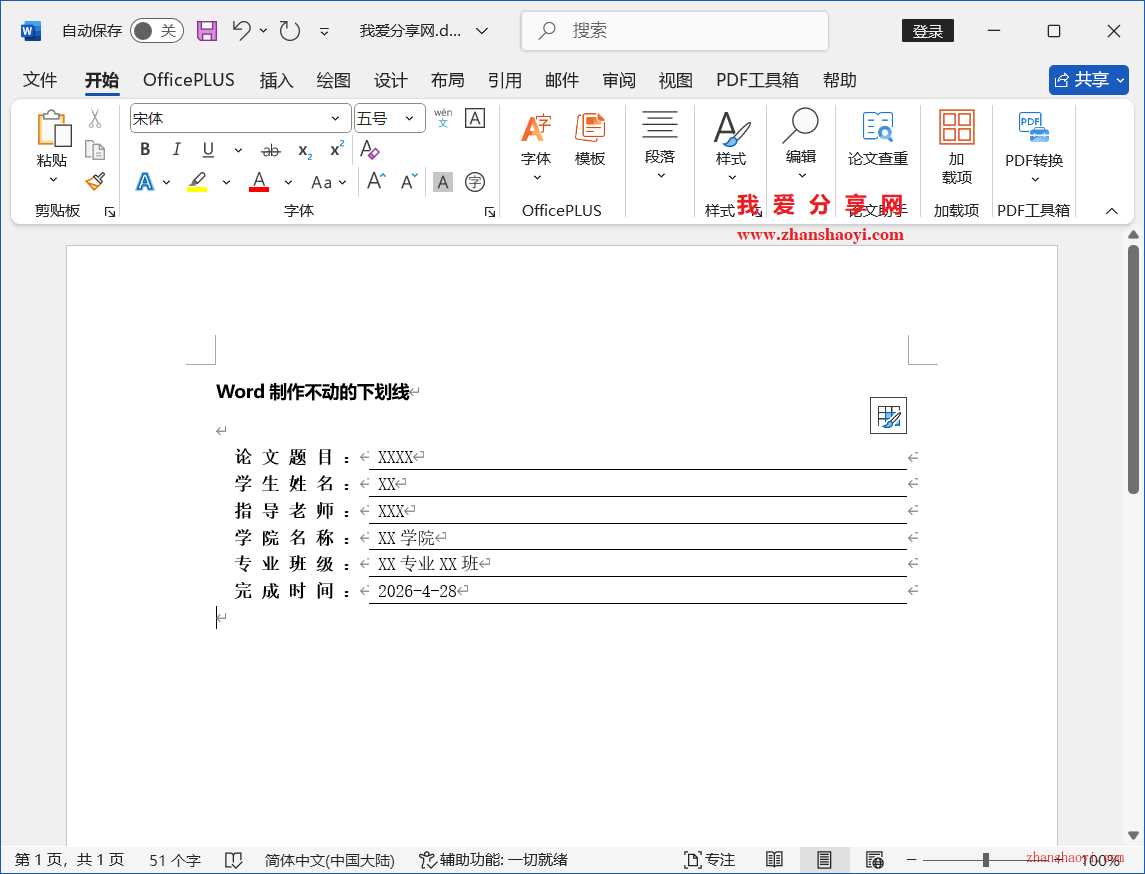Image resolution: width=1145 pixels, height=874 pixels.
Task: Open Change Case Aa dropdown
Action: [328, 182]
